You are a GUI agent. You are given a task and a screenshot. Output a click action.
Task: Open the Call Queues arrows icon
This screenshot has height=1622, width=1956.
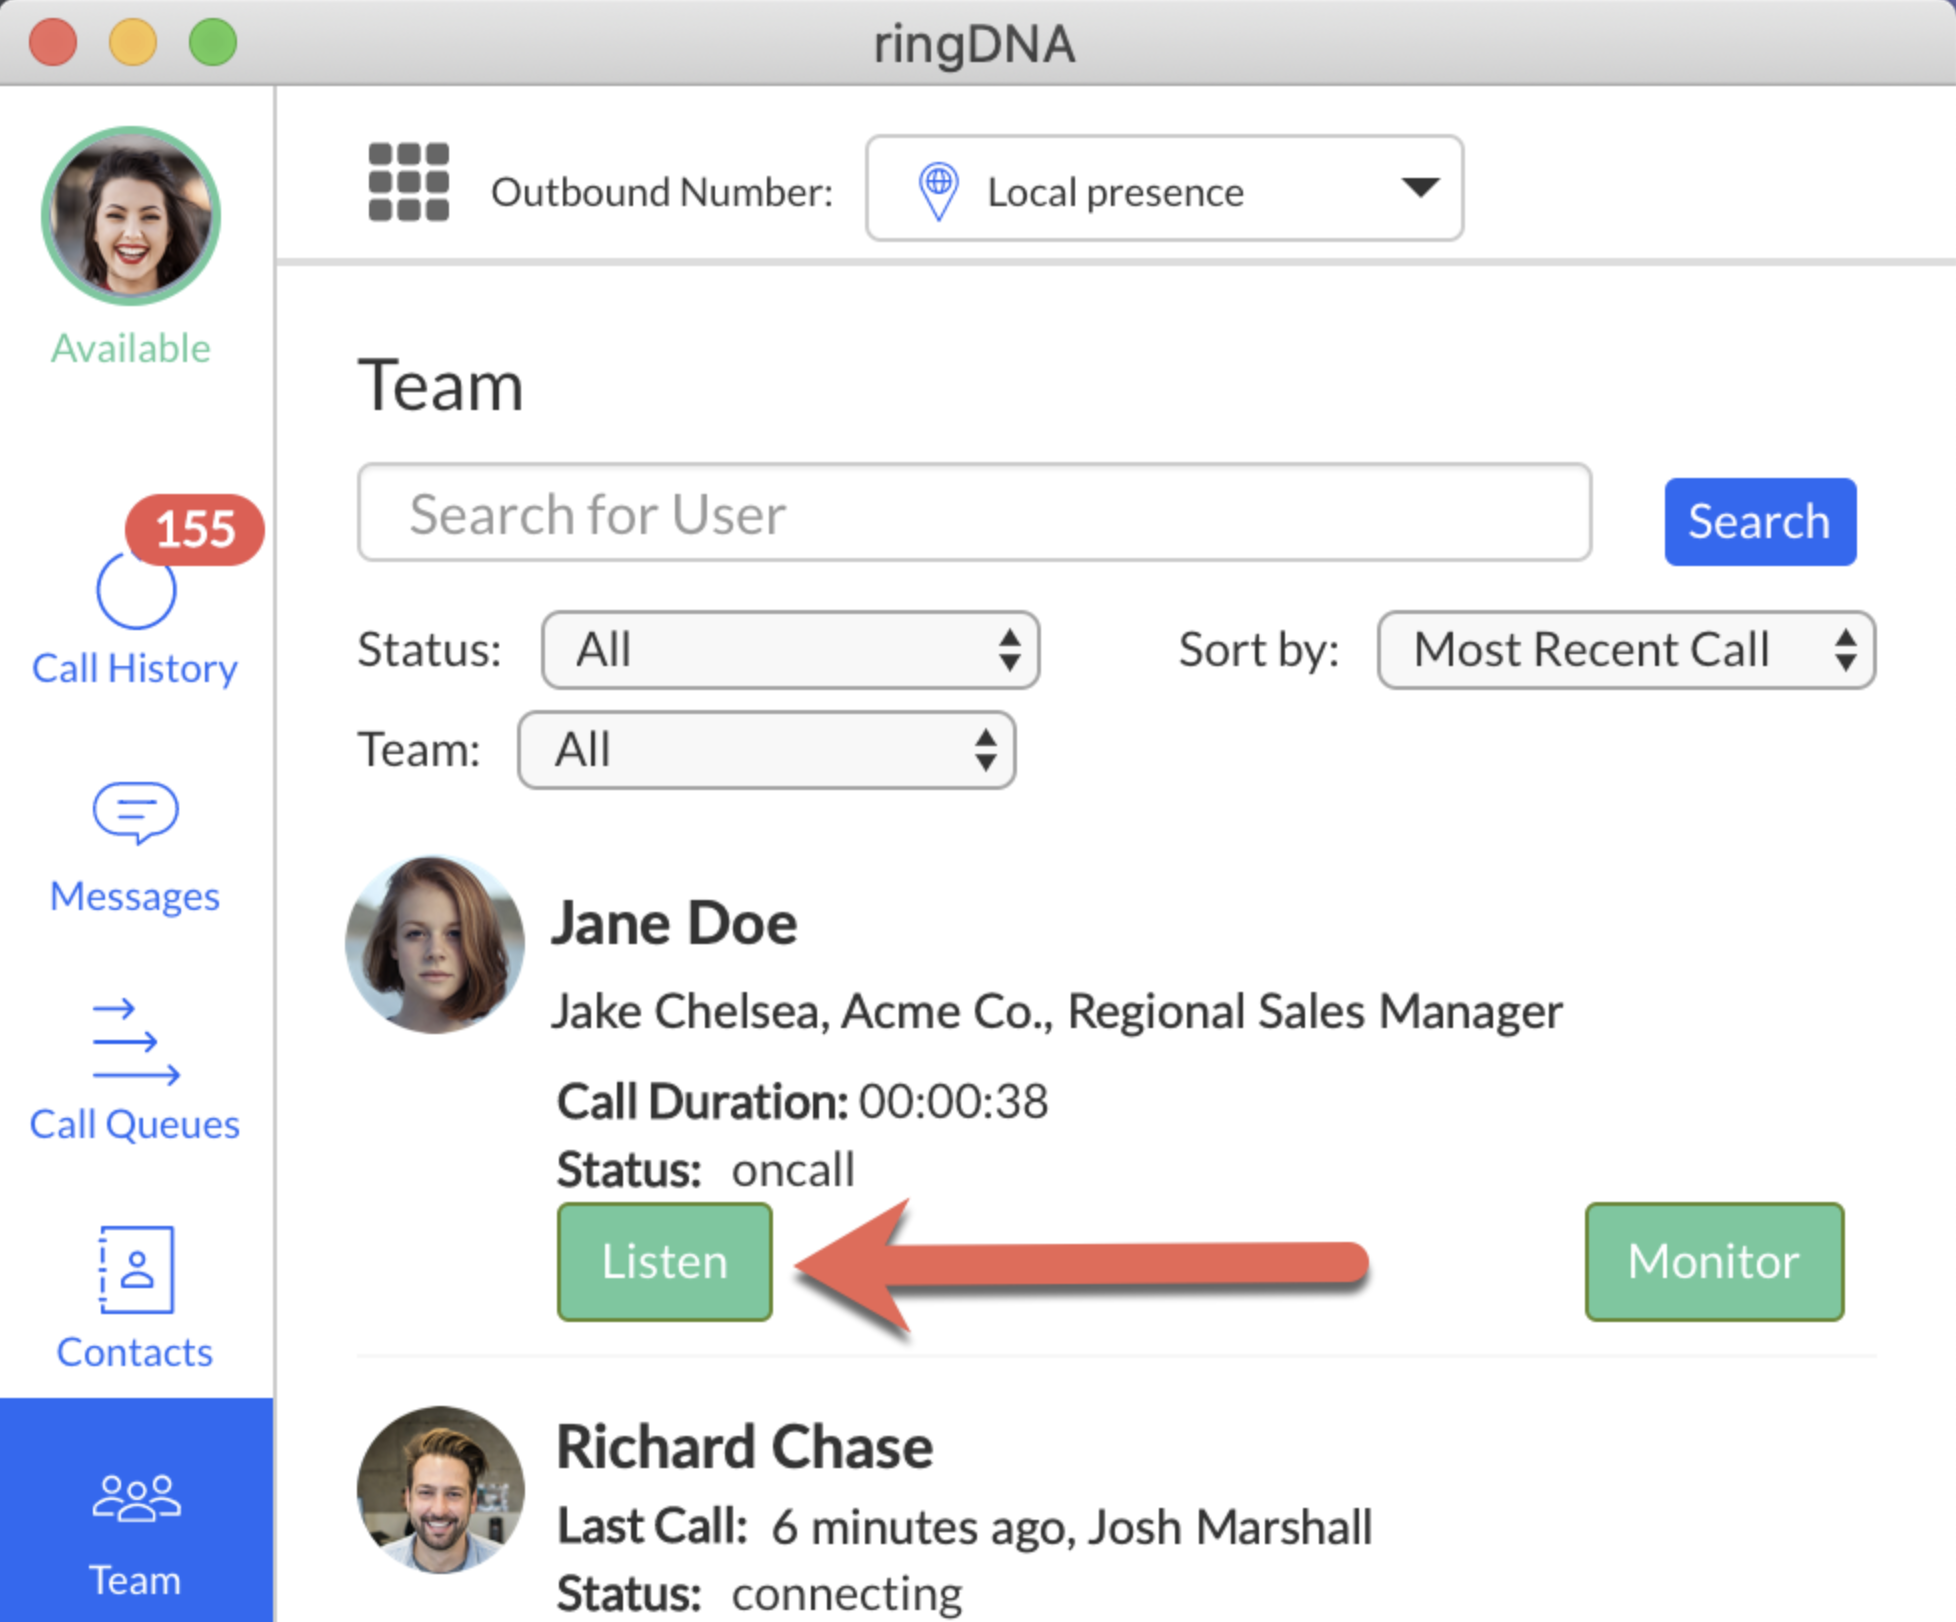[x=136, y=1041]
